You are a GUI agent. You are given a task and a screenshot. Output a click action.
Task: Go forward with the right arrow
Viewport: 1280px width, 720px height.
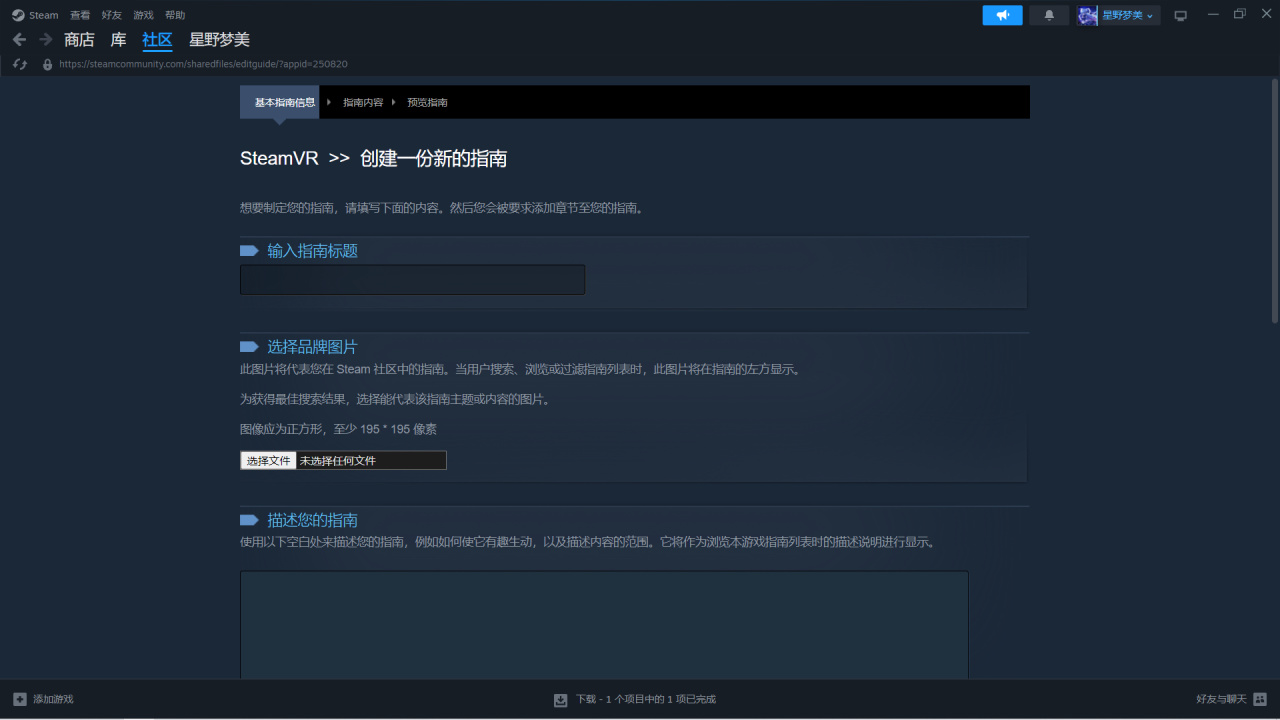click(45, 39)
